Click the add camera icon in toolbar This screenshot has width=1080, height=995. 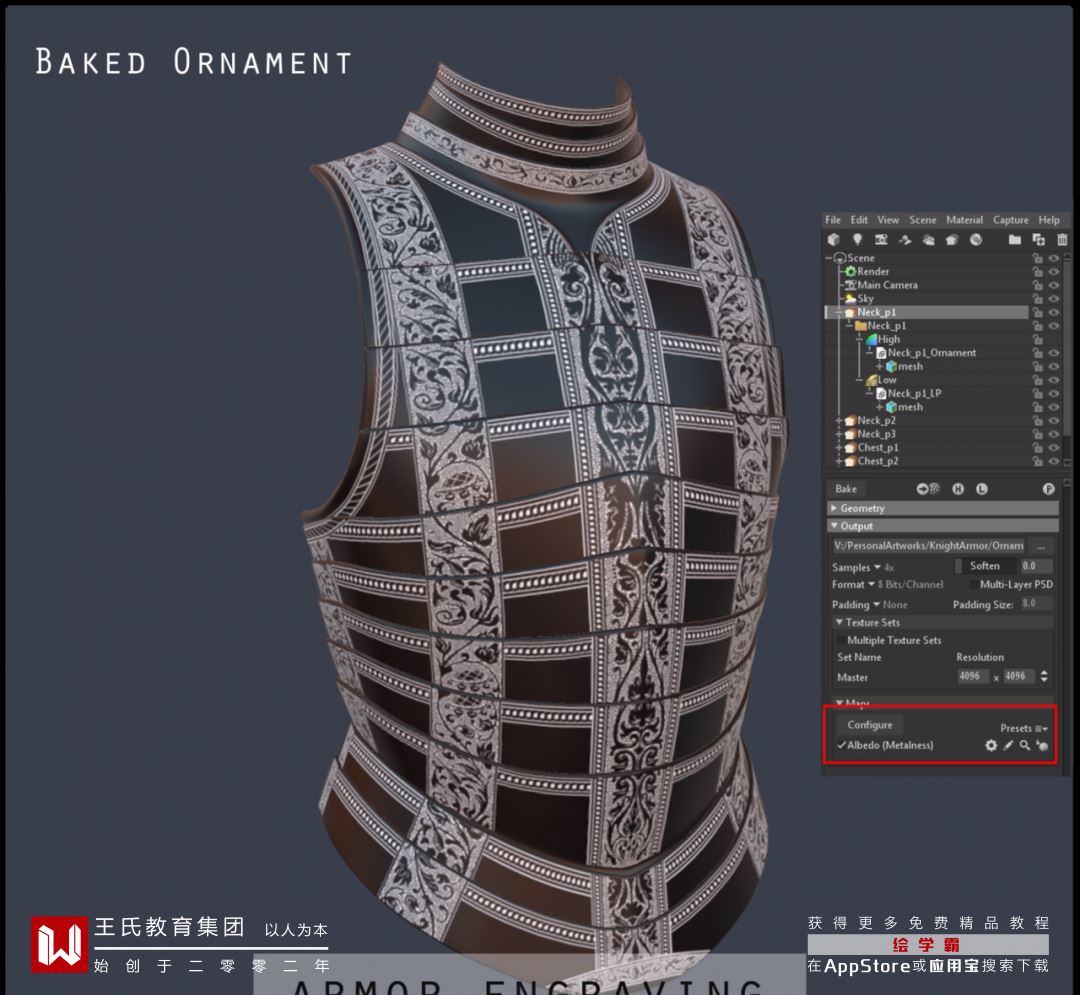pyautogui.click(x=881, y=240)
